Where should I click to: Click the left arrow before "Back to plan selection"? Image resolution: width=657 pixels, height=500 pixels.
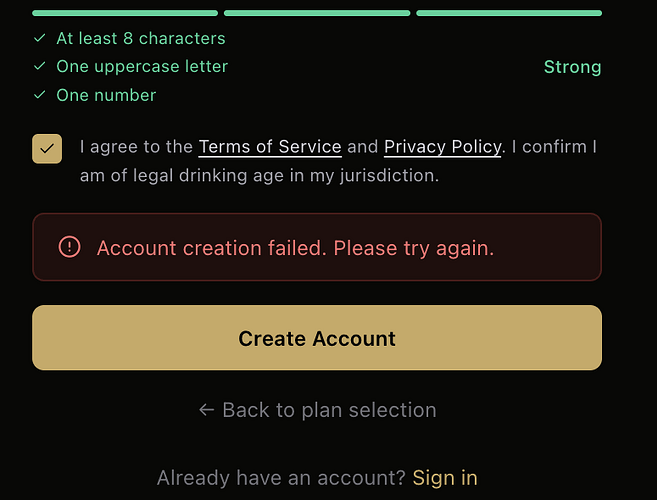(x=207, y=410)
